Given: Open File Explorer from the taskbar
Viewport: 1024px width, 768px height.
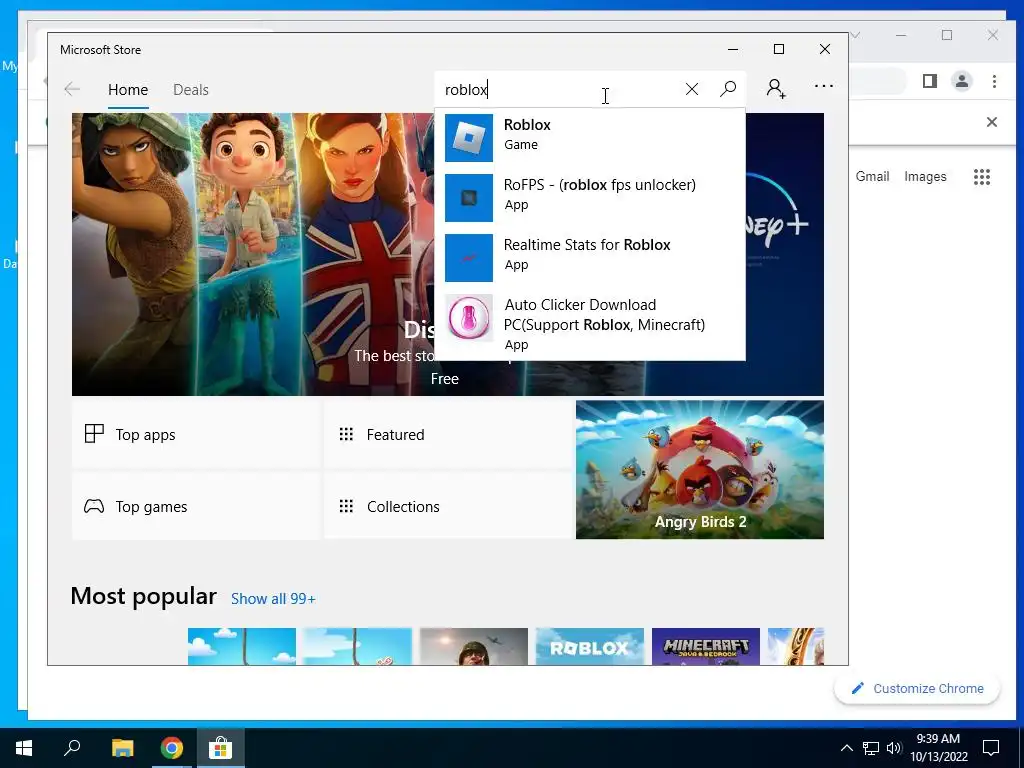Looking at the screenshot, I should click(122, 748).
